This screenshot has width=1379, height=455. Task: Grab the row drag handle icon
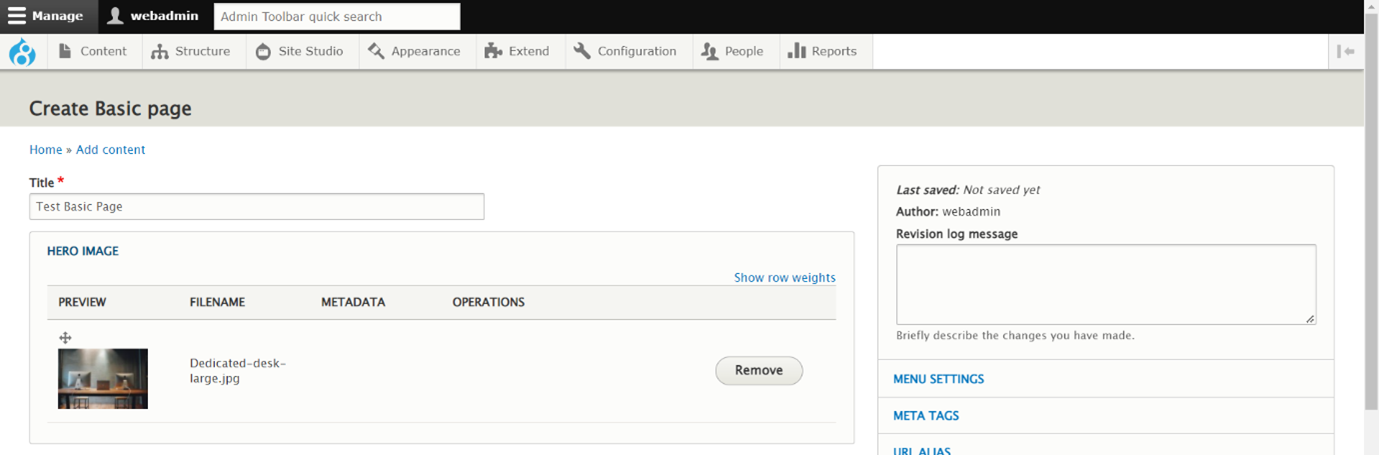click(65, 338)
